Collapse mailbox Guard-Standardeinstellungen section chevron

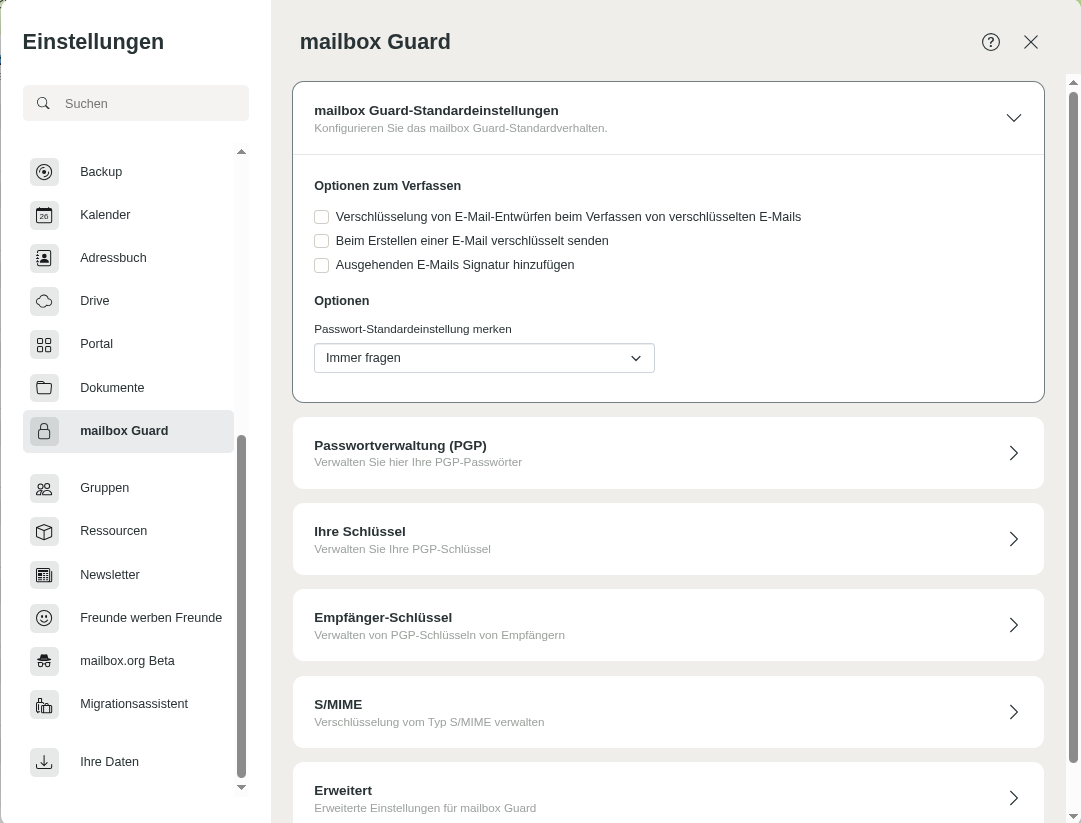pyautogui.click(x=1013, y=118)
